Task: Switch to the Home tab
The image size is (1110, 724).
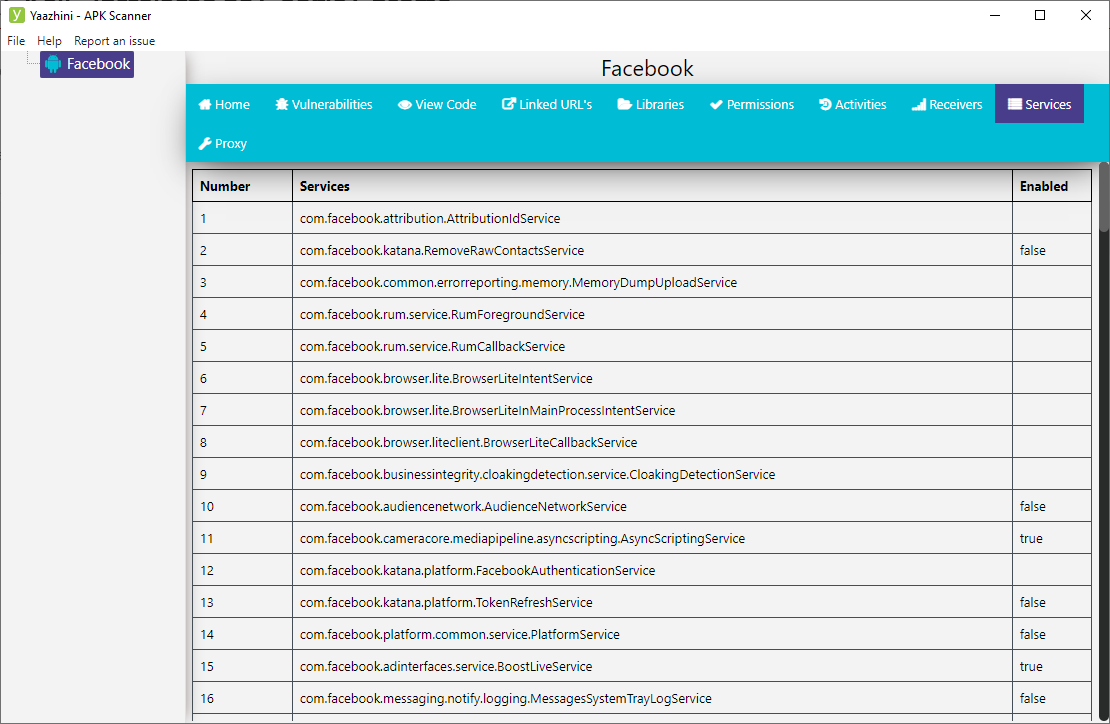Action: 224,104
